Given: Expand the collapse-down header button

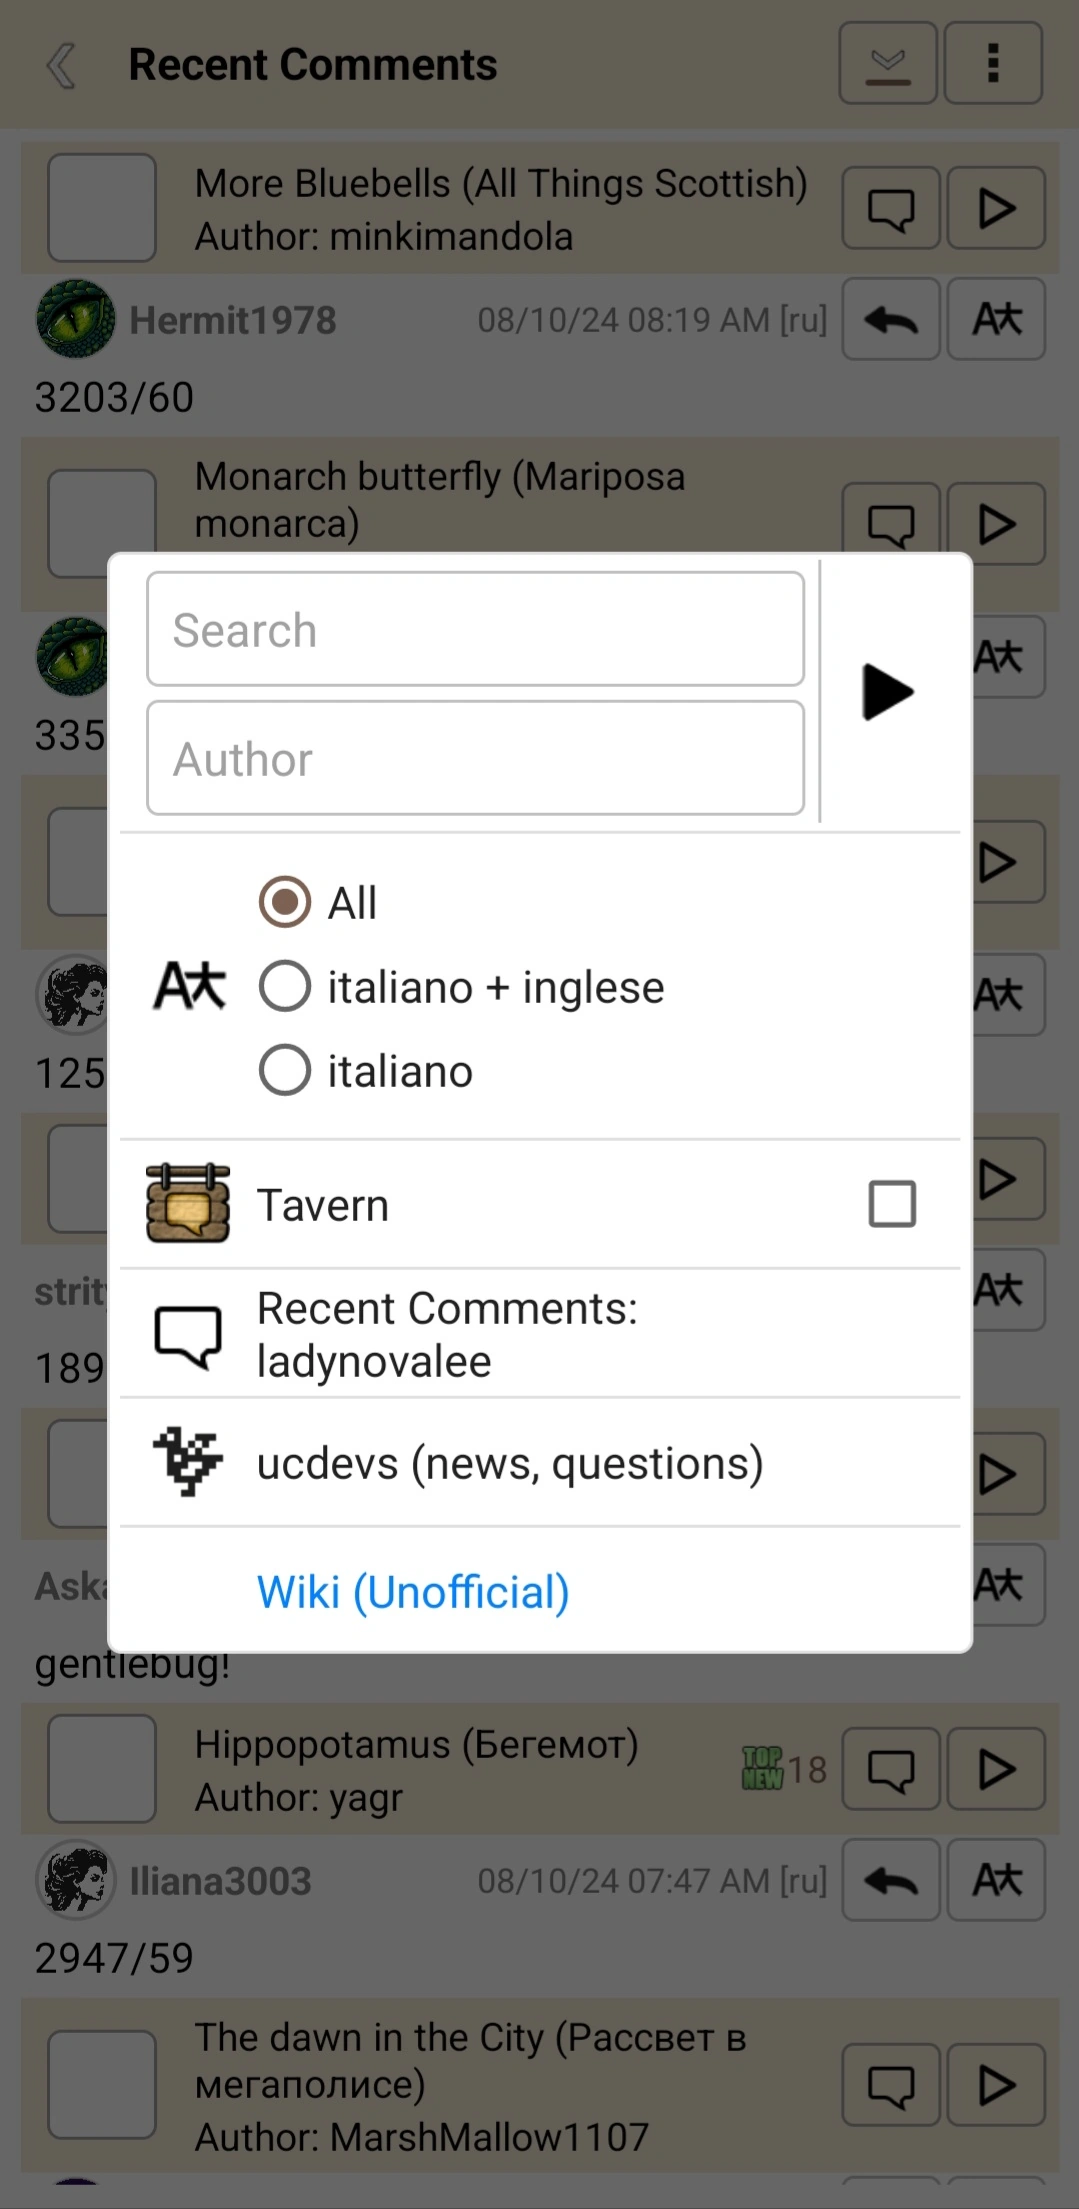Looking at the screenshot, I should coord(887,64).
